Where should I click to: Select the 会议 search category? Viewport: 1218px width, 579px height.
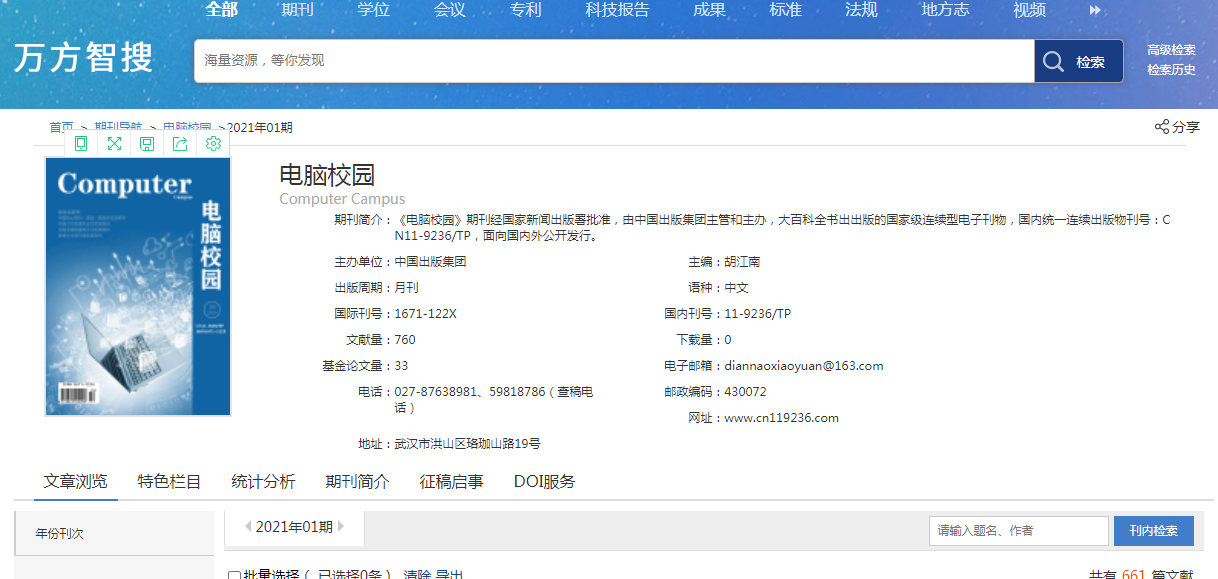pos(450,10)
